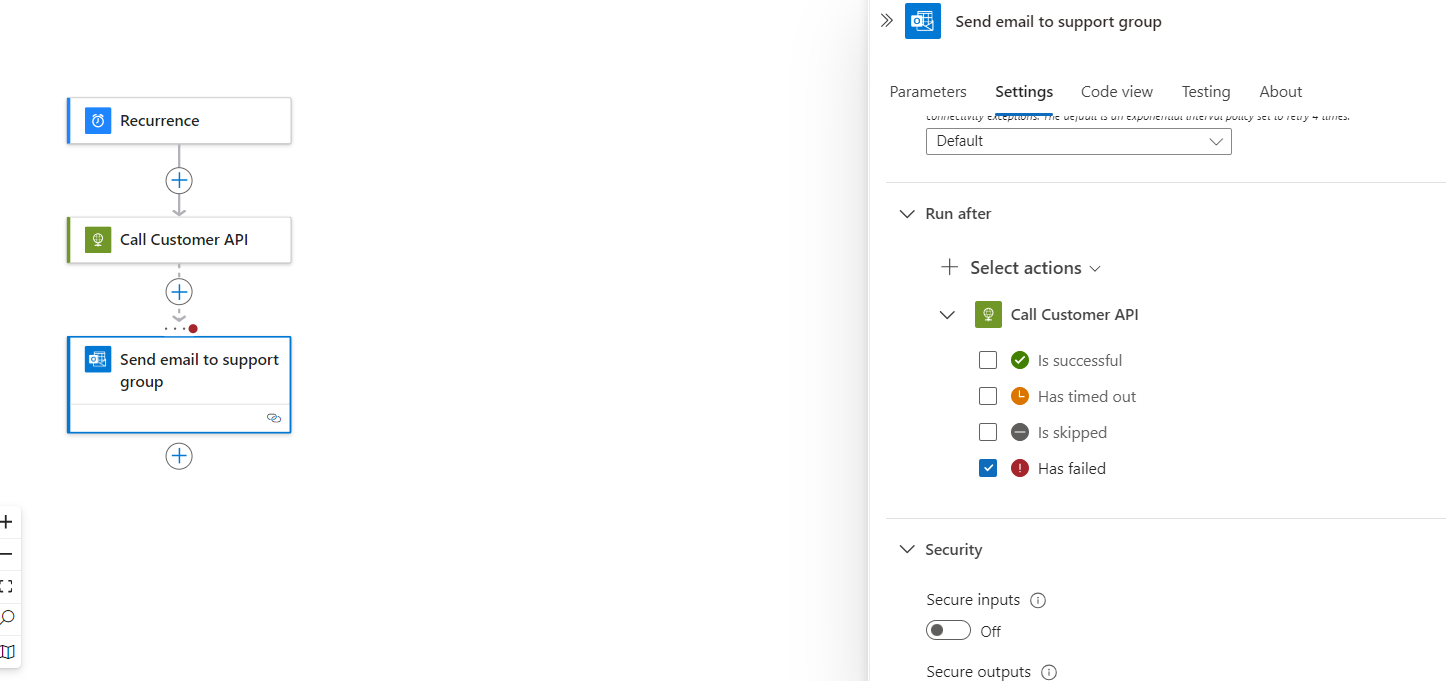Click the Call Customer API connector icon
Screen dimensions: 1446x681
97,239
